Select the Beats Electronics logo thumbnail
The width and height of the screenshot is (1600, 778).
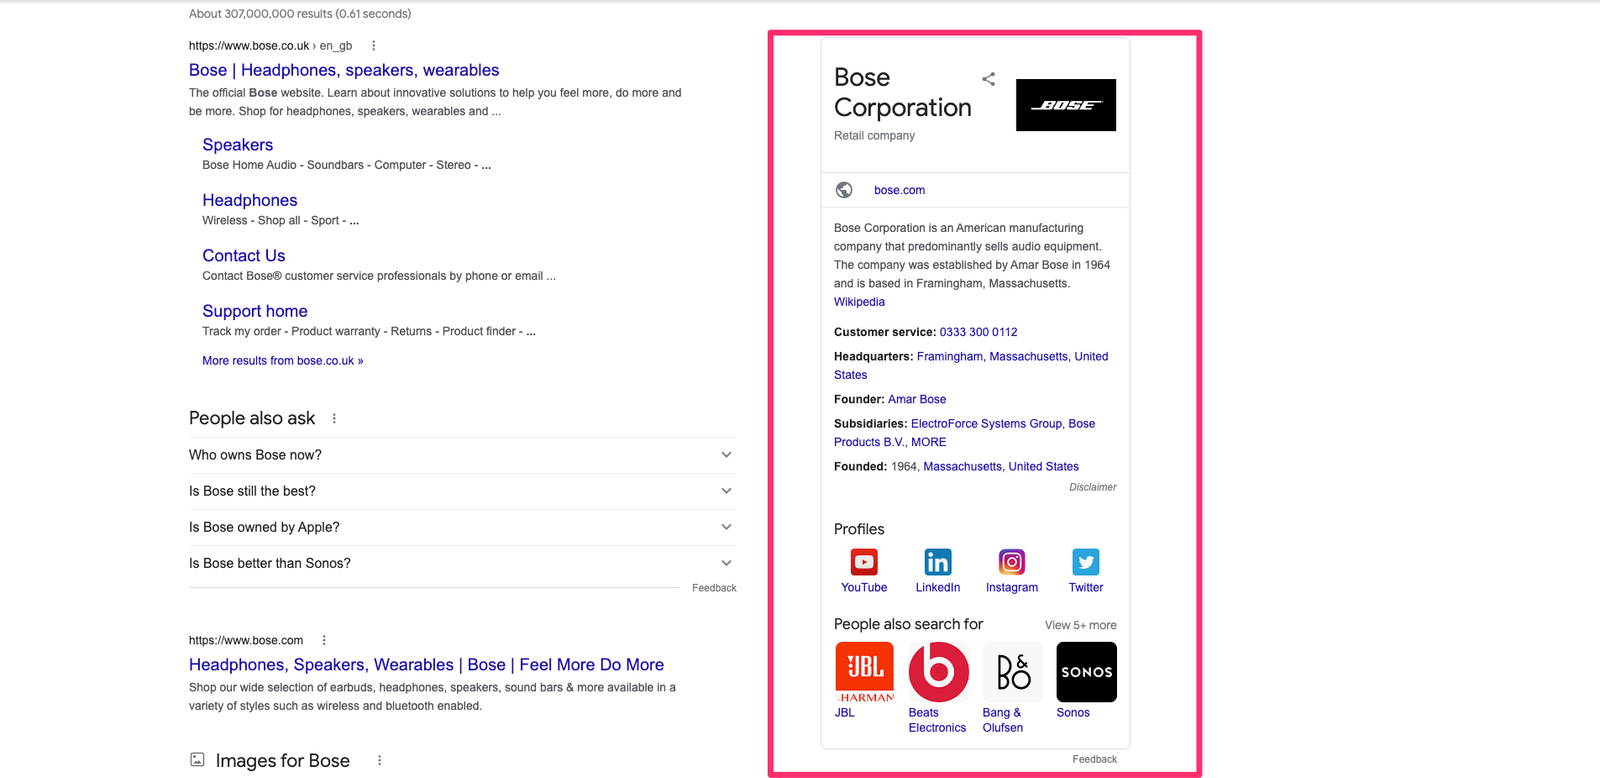coord(938,672)
